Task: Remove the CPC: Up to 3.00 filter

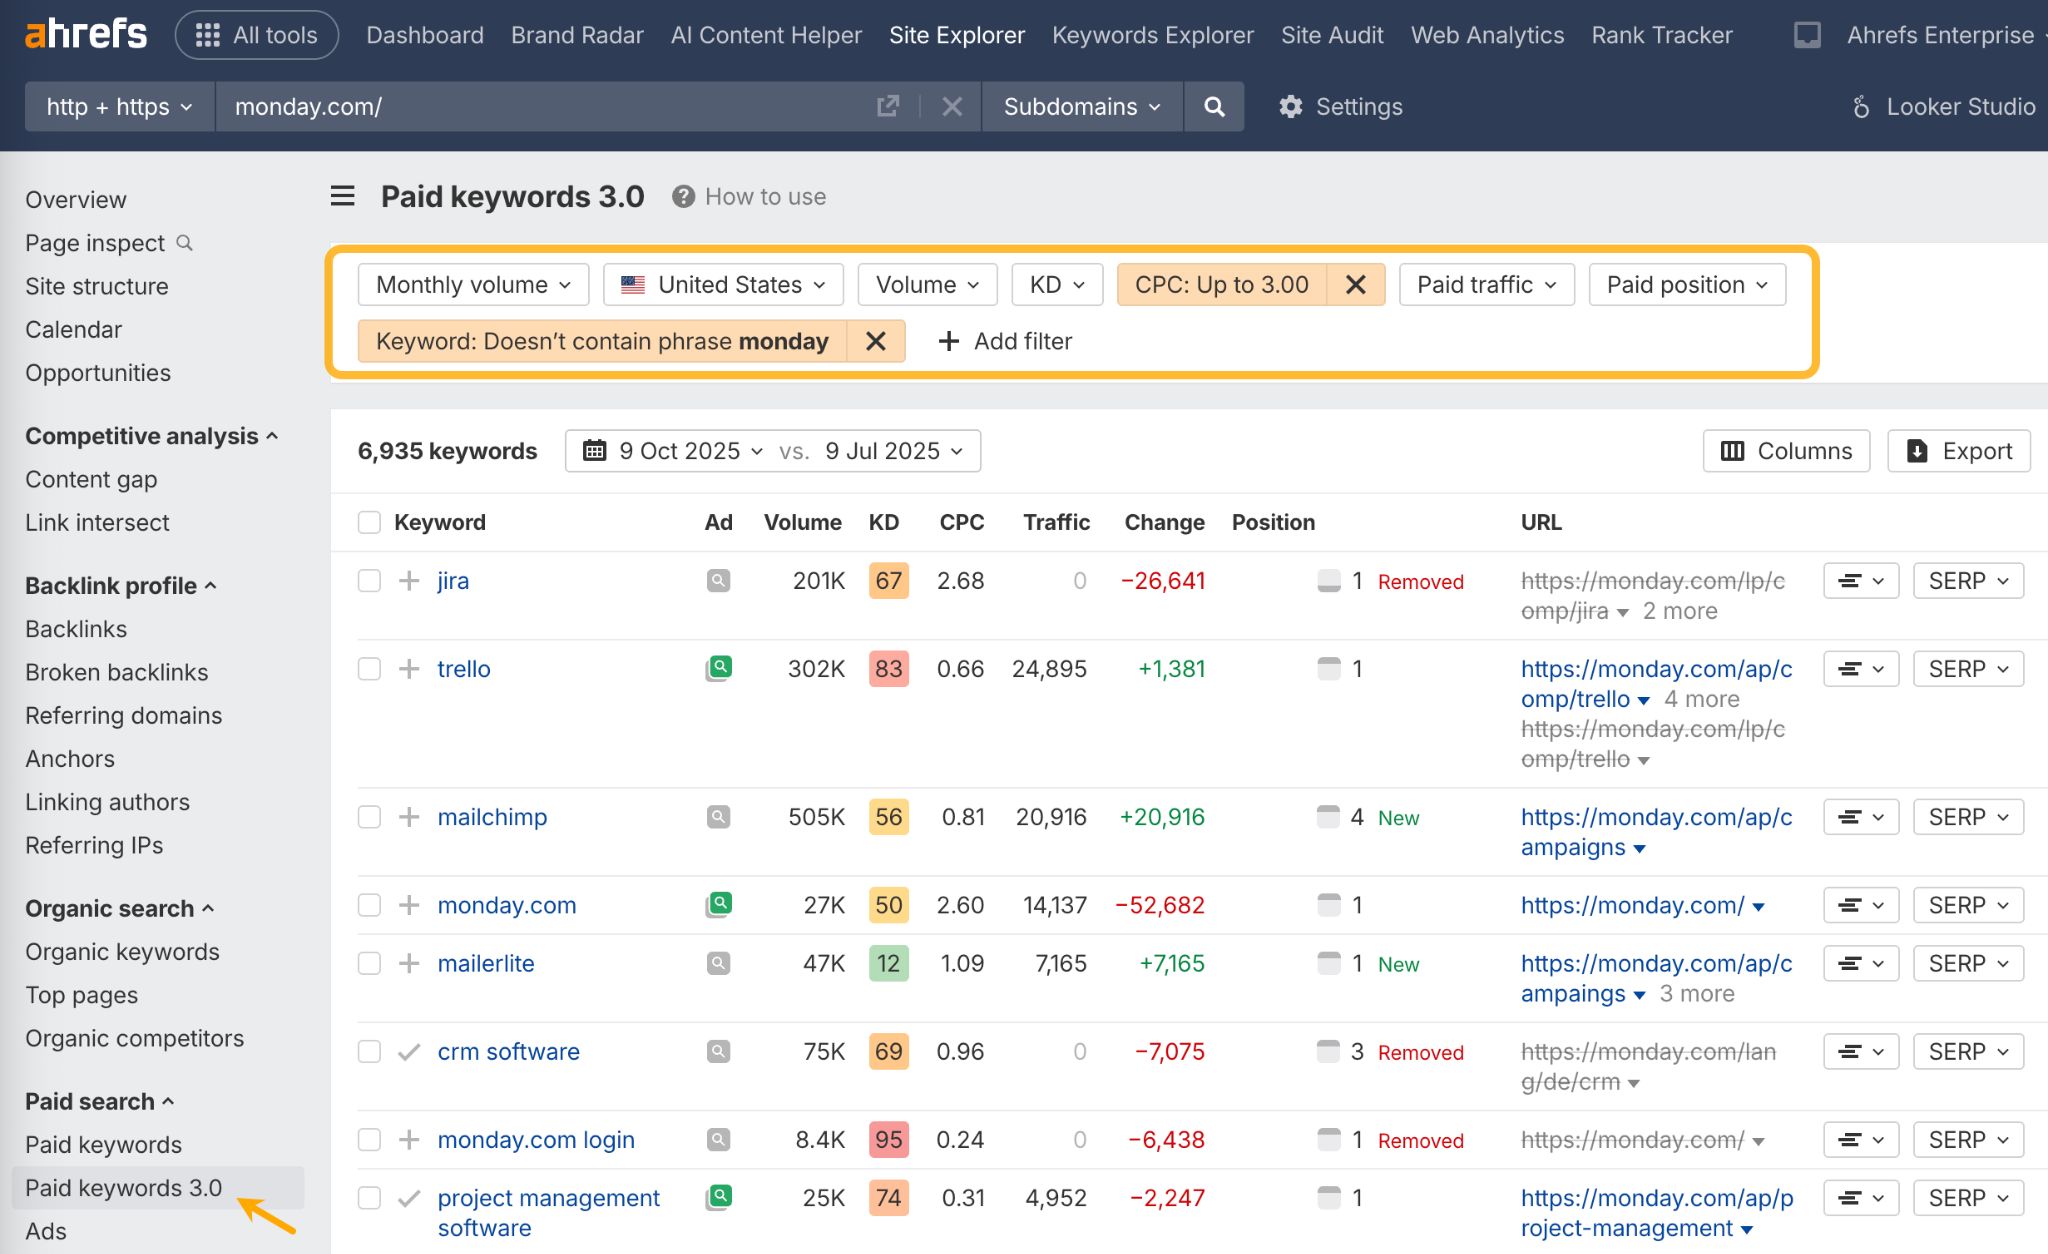Action: point(1355,285)
